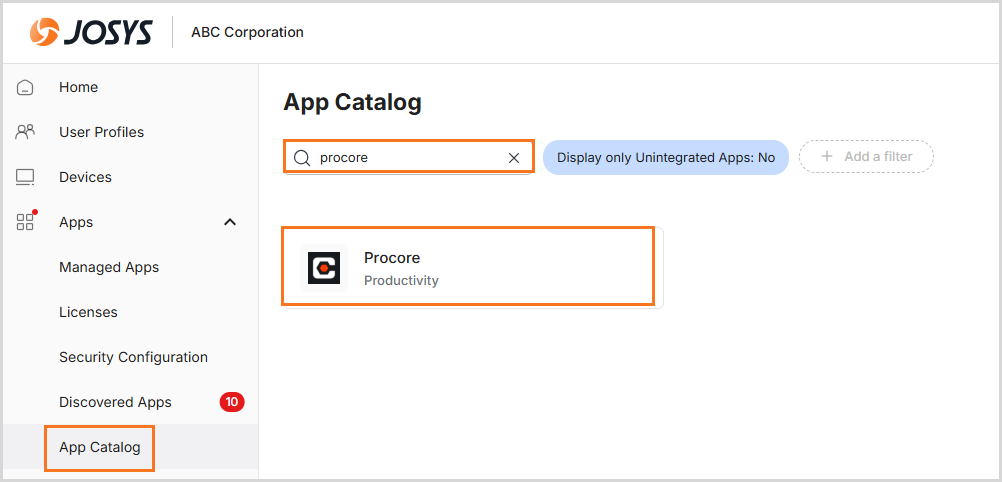Clear the search with the X icon
Viewport: 1002px width, 482px height.
point(514,157)
